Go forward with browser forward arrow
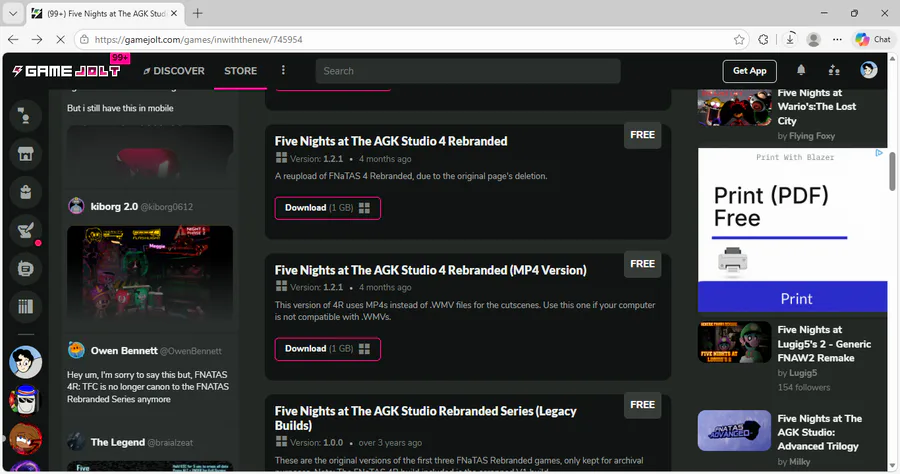This screenshot has height=474, width=900. tap(37, 40)
